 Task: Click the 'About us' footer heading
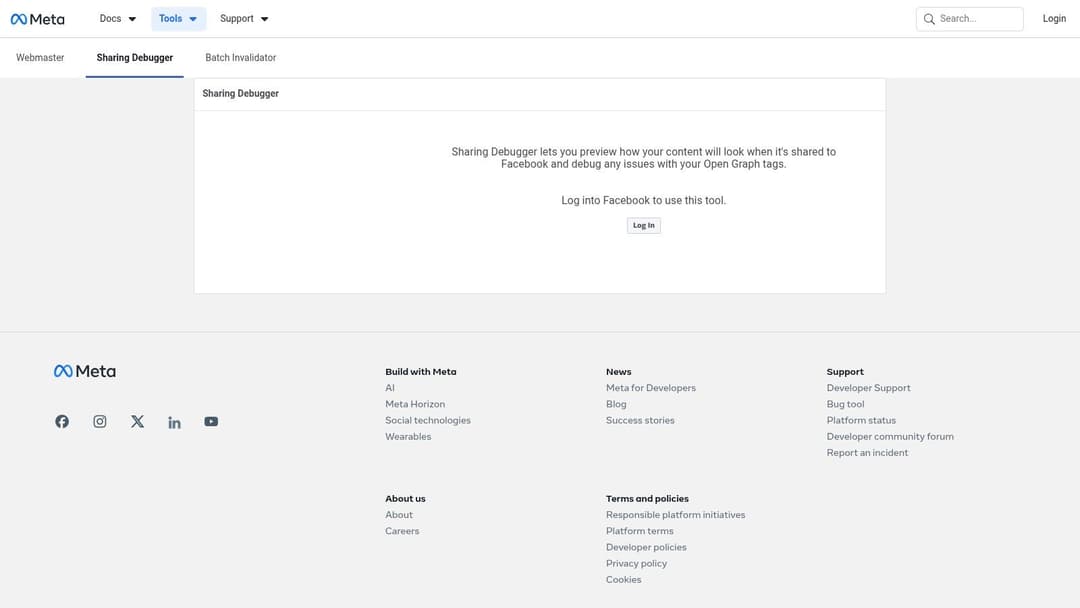click(x=406, y=499)
